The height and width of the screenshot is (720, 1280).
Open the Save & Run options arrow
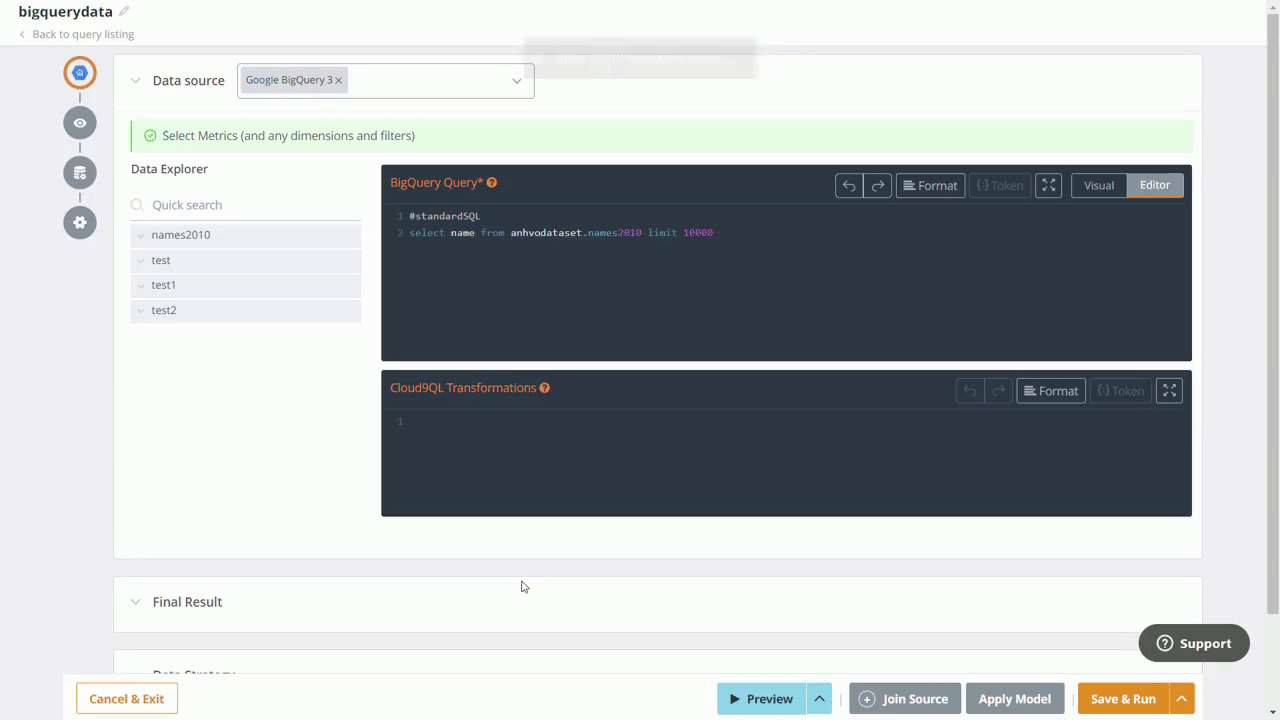click(1181, 698)
